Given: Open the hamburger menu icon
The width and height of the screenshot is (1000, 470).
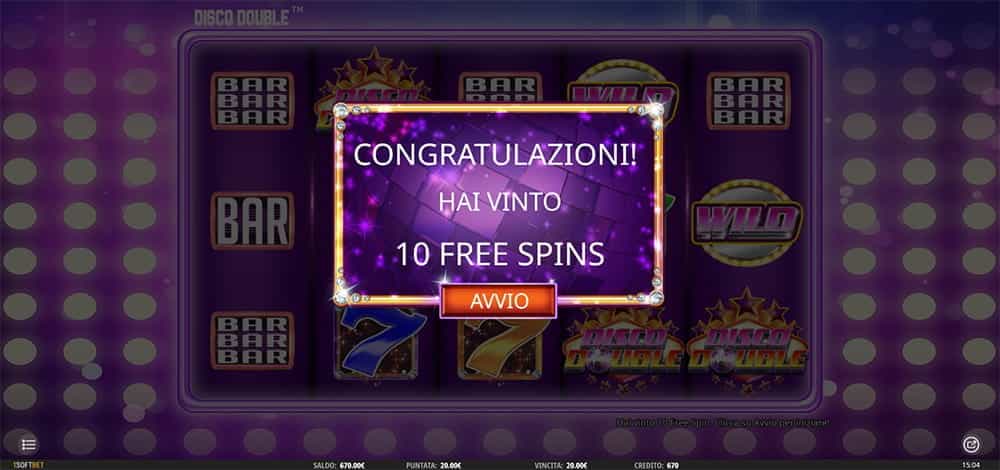Looking at the screenshot, I should 28,444.
